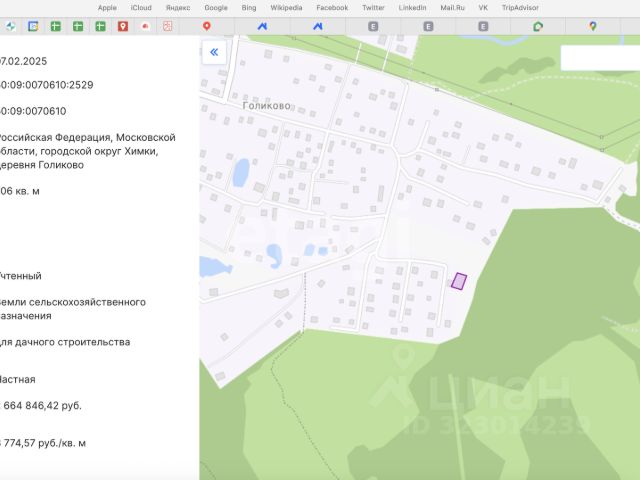Open the Facebook favorites bookmark
640x480 pixels.
(x=332, y=8)
